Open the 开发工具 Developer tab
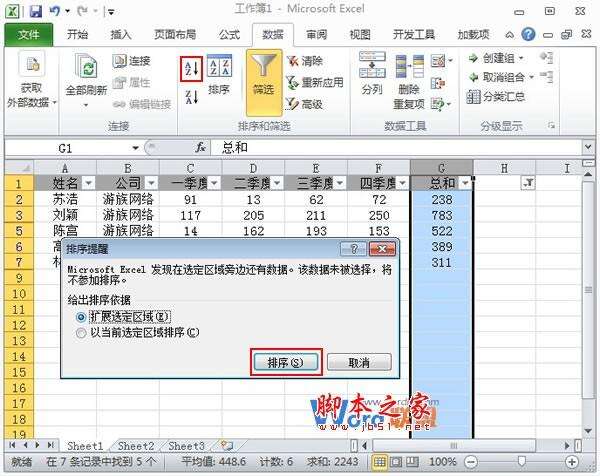 coord(414,34)
